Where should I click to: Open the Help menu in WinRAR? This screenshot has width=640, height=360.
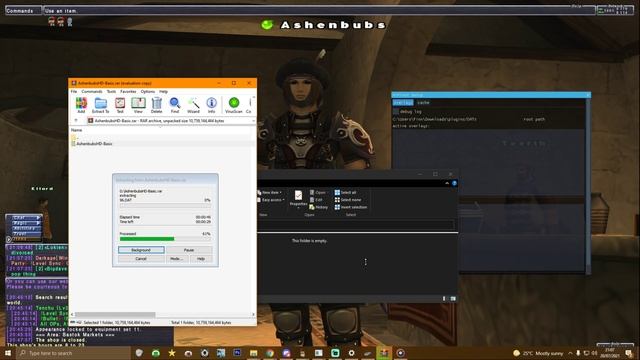point(164,92)
